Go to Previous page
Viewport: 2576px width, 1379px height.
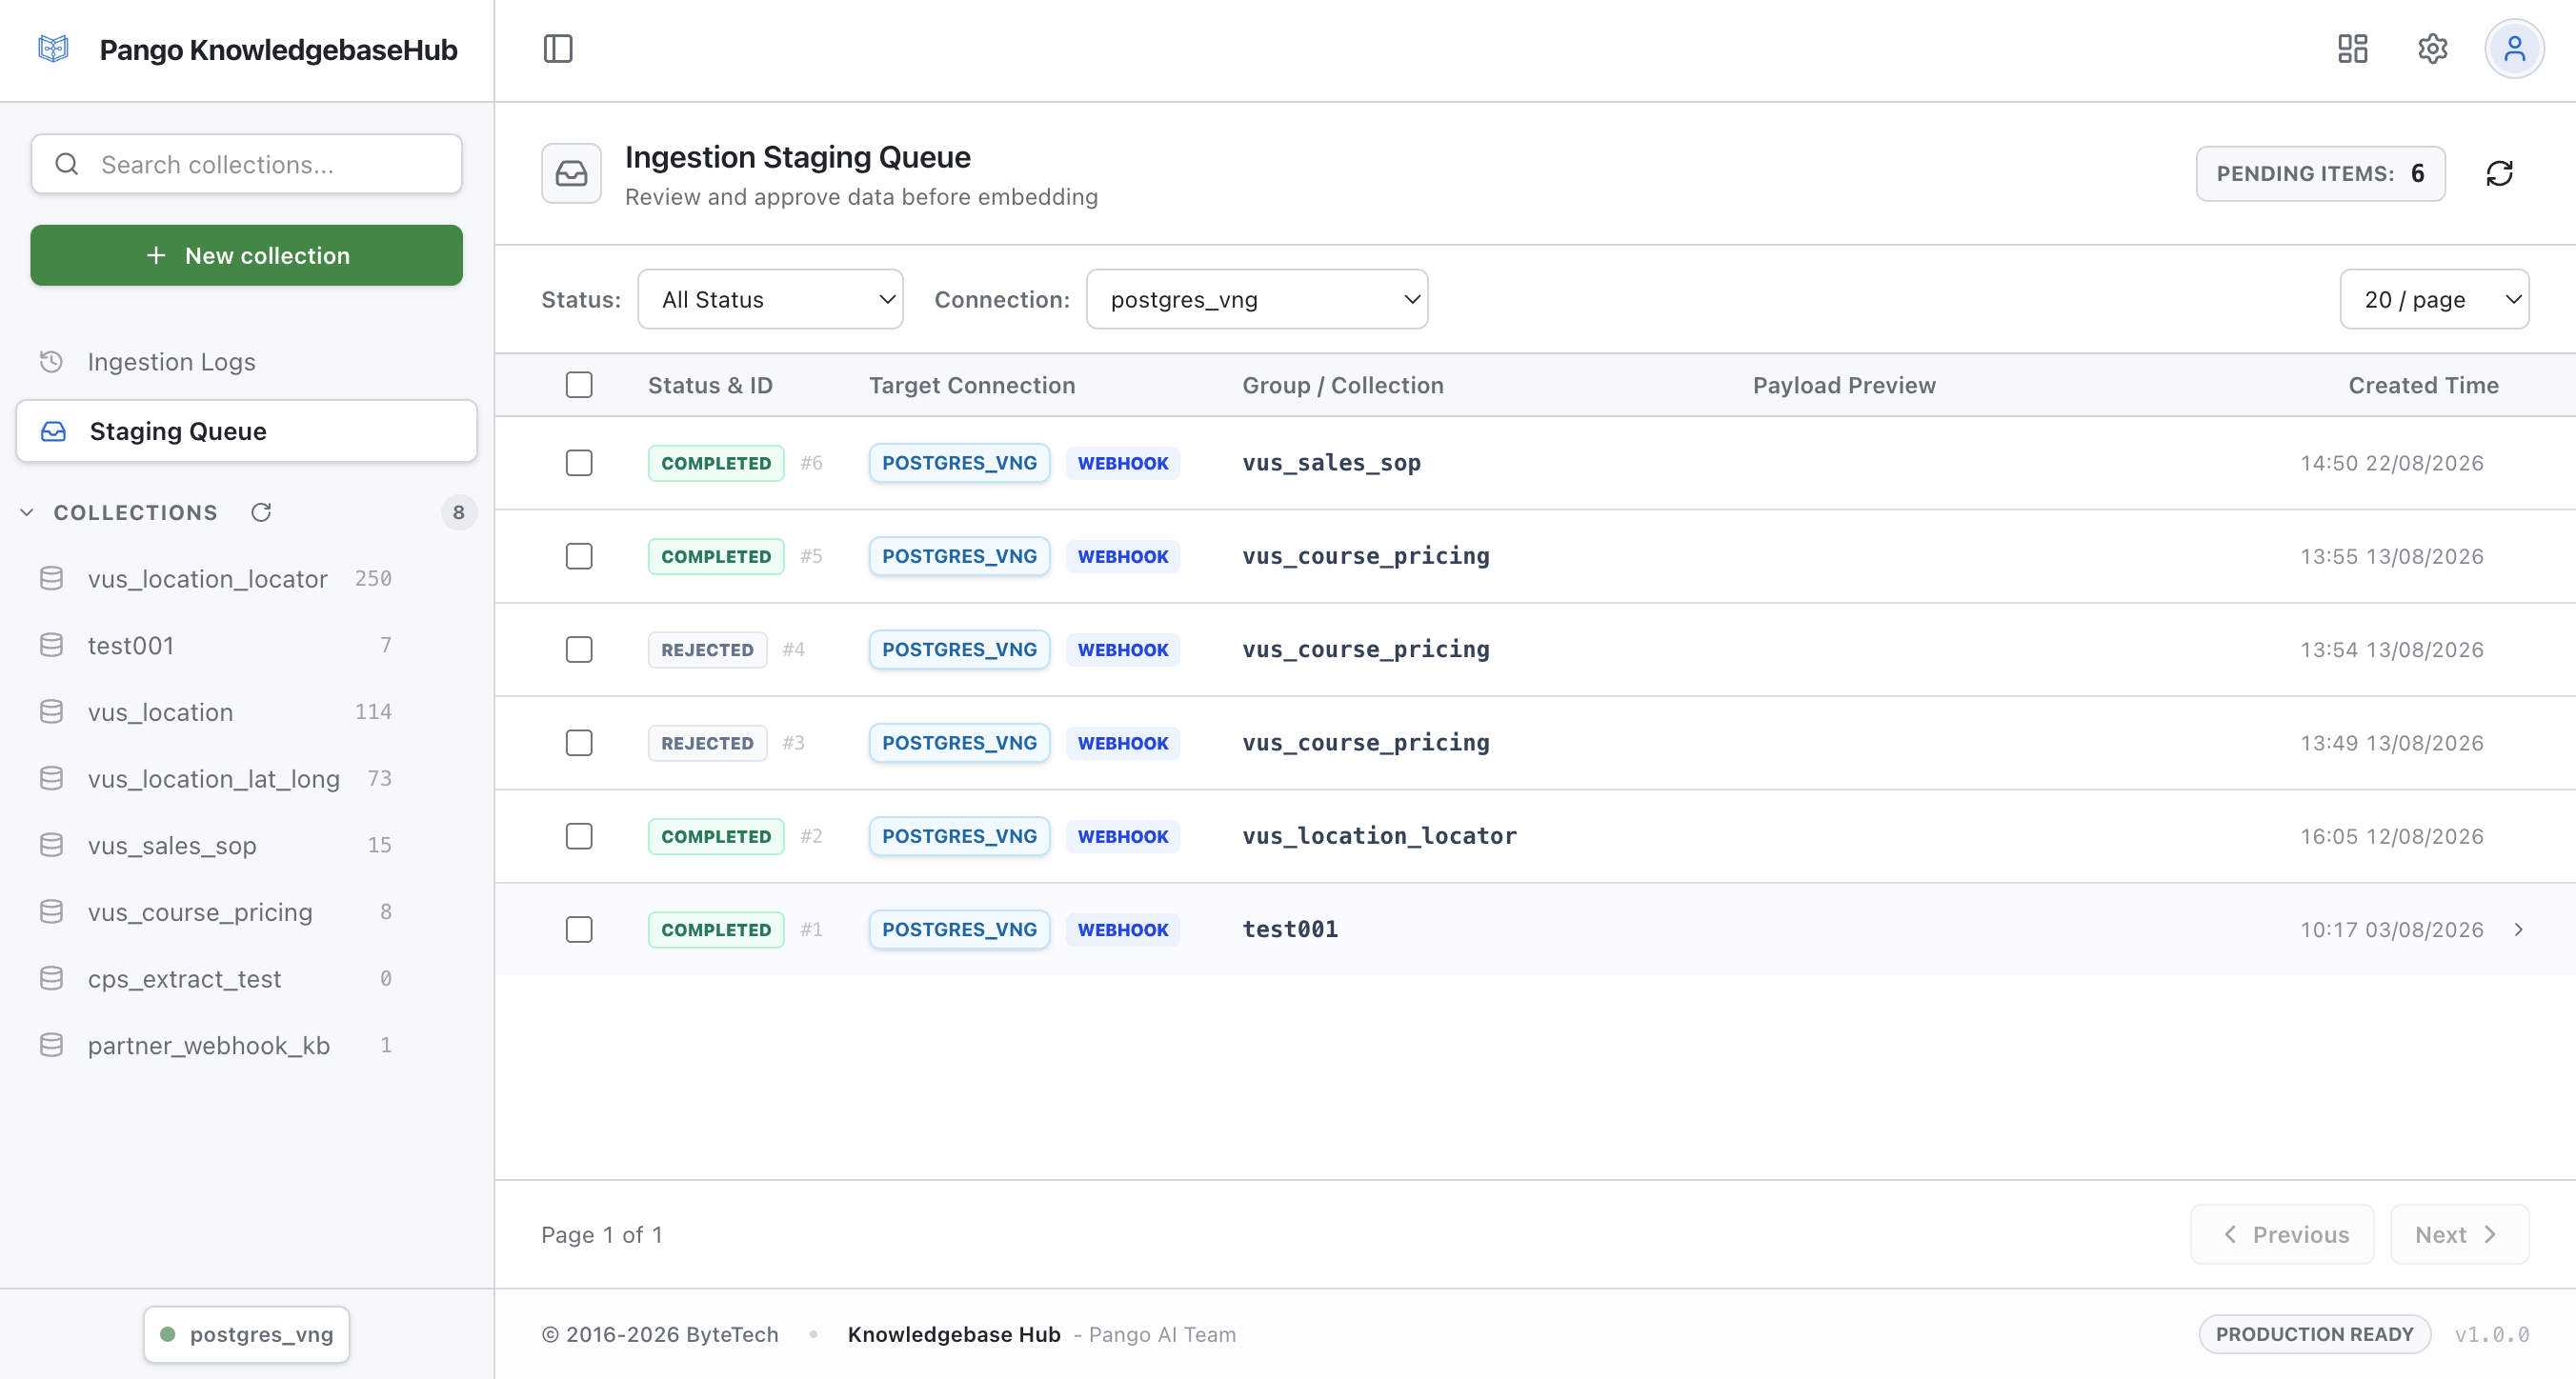(2282, 1234)
